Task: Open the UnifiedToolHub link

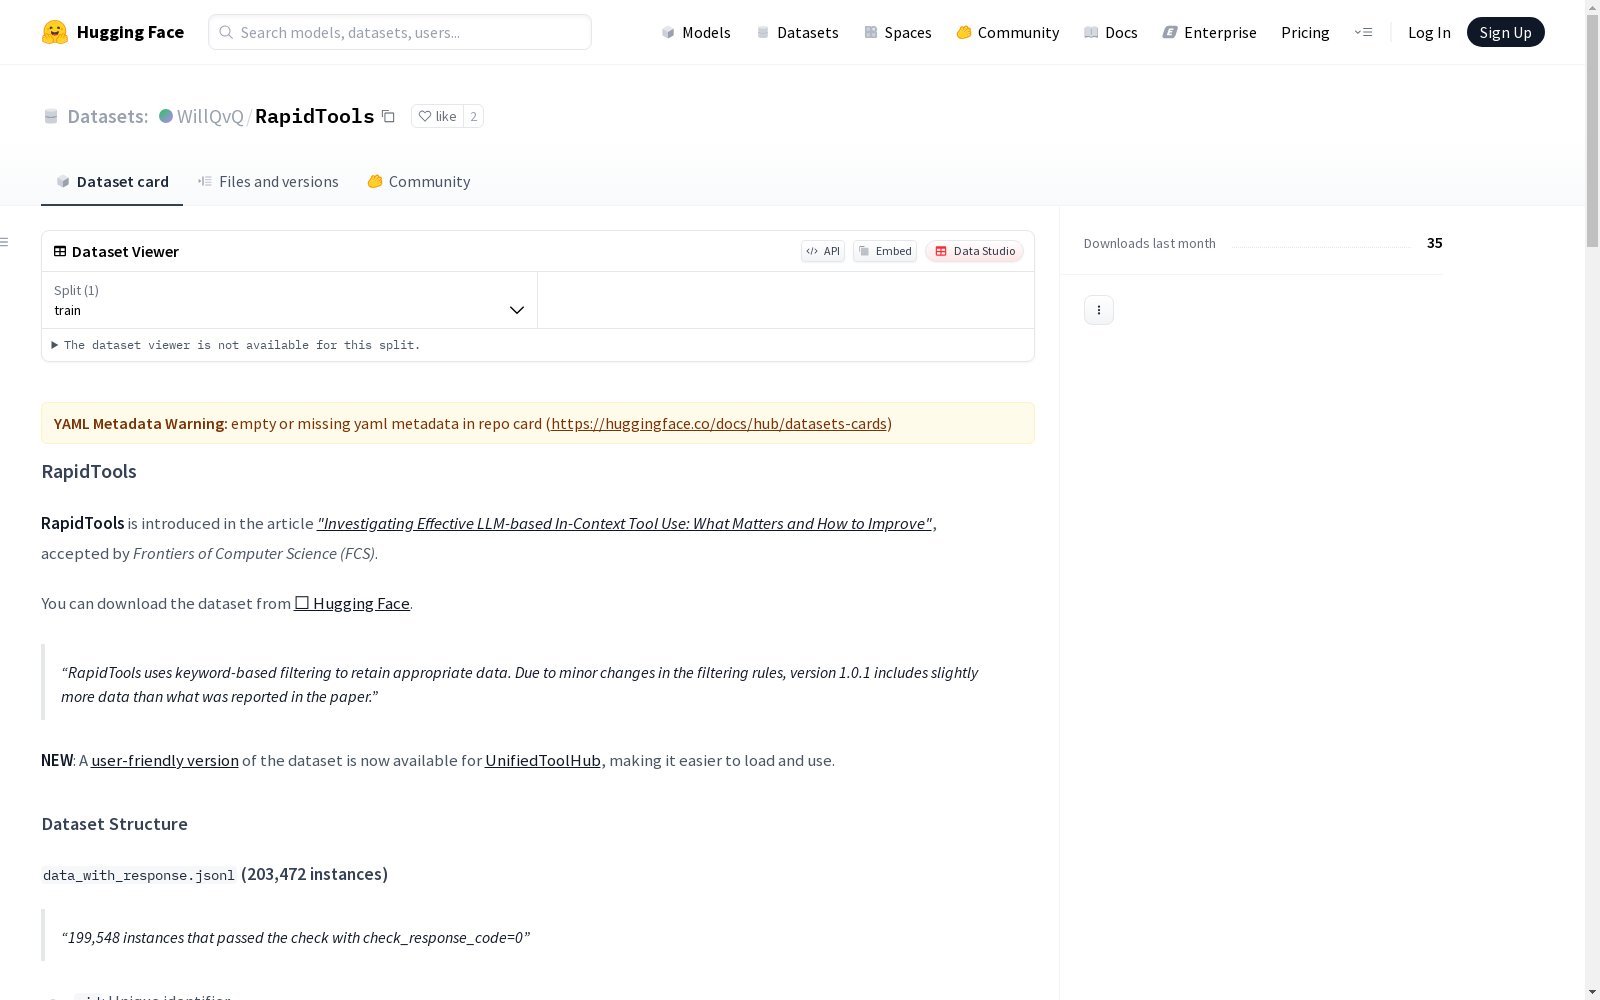Action: [543, 760]
